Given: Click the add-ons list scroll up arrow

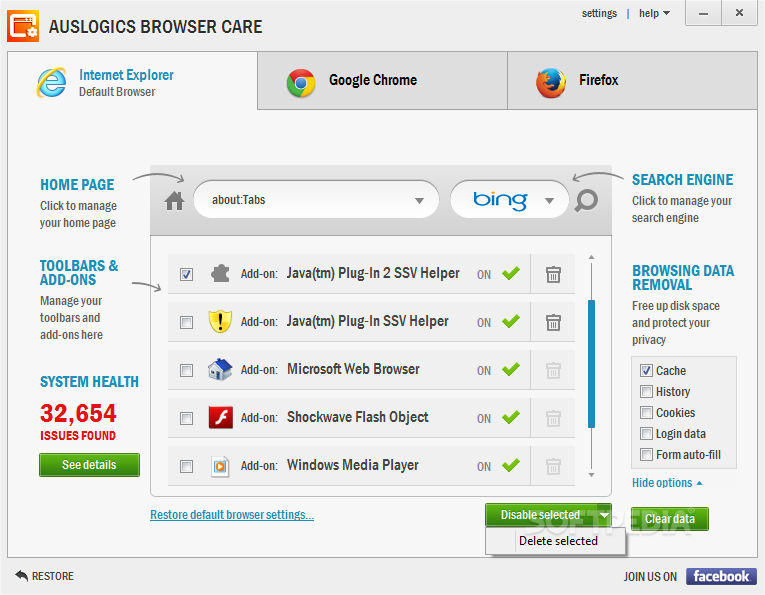Looking at the screenshot, I should pos(591,257).
